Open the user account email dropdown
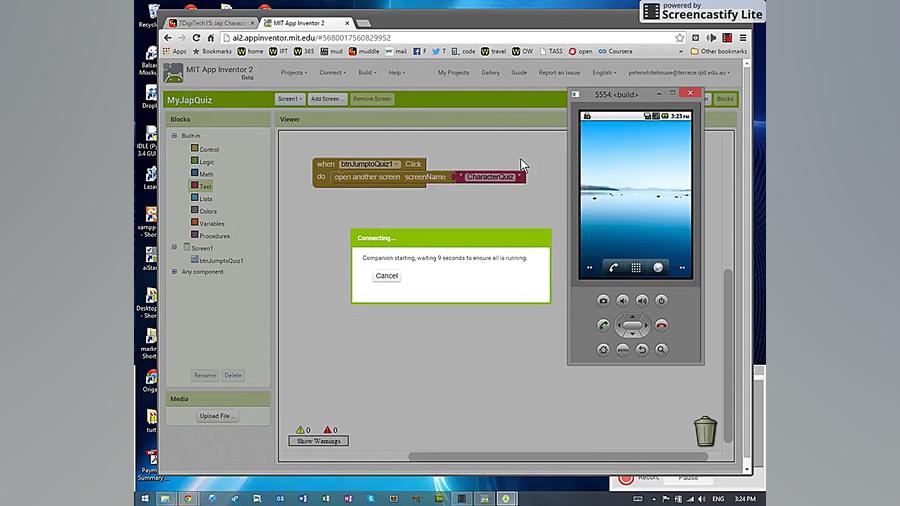Screen dimensions: 900x506 [x=679, y=73]
